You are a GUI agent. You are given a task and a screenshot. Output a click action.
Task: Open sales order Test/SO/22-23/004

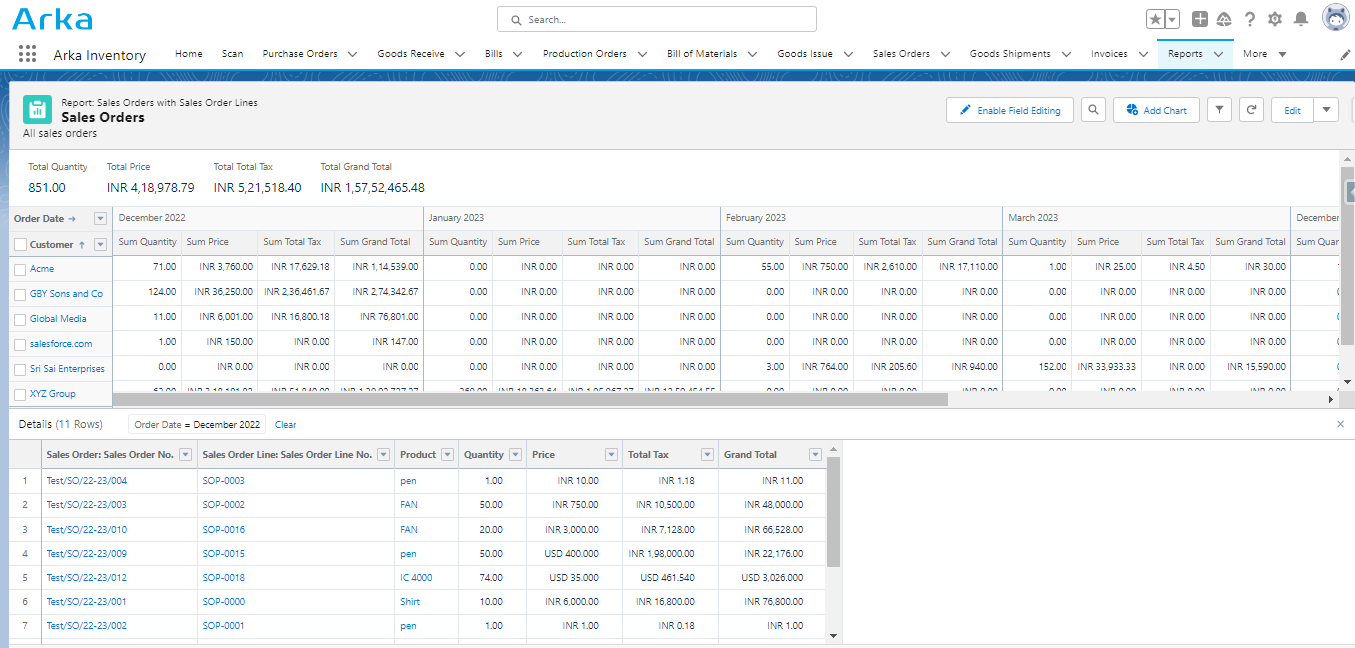(87, 480)
